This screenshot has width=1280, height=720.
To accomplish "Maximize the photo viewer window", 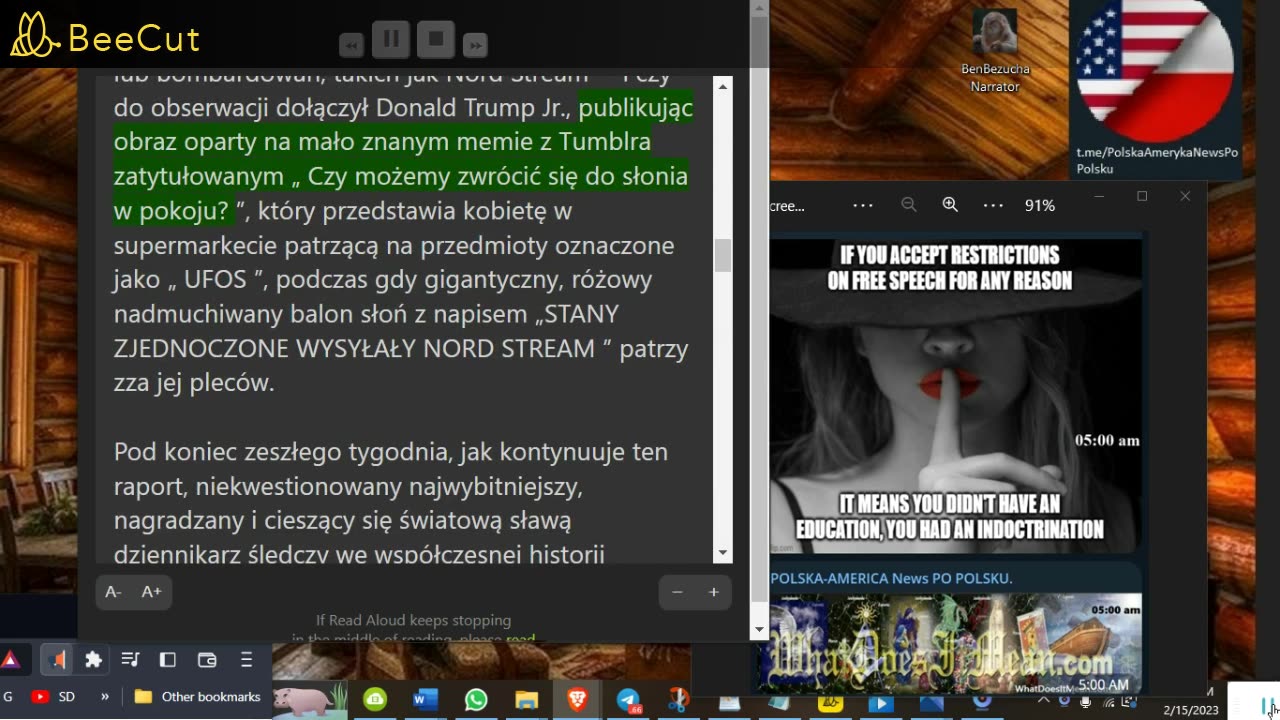I will click(x=1142, y=196).
